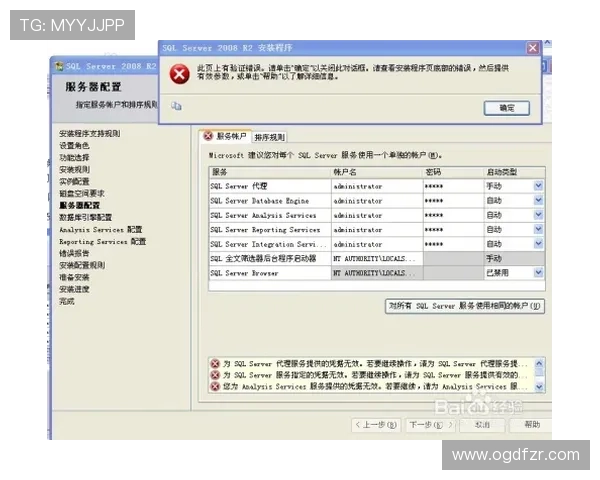The height and width of the screenshot is (480, 600).
Task: Open startup type dropdown for Analysis Services row
Action: tap(538, 215)
